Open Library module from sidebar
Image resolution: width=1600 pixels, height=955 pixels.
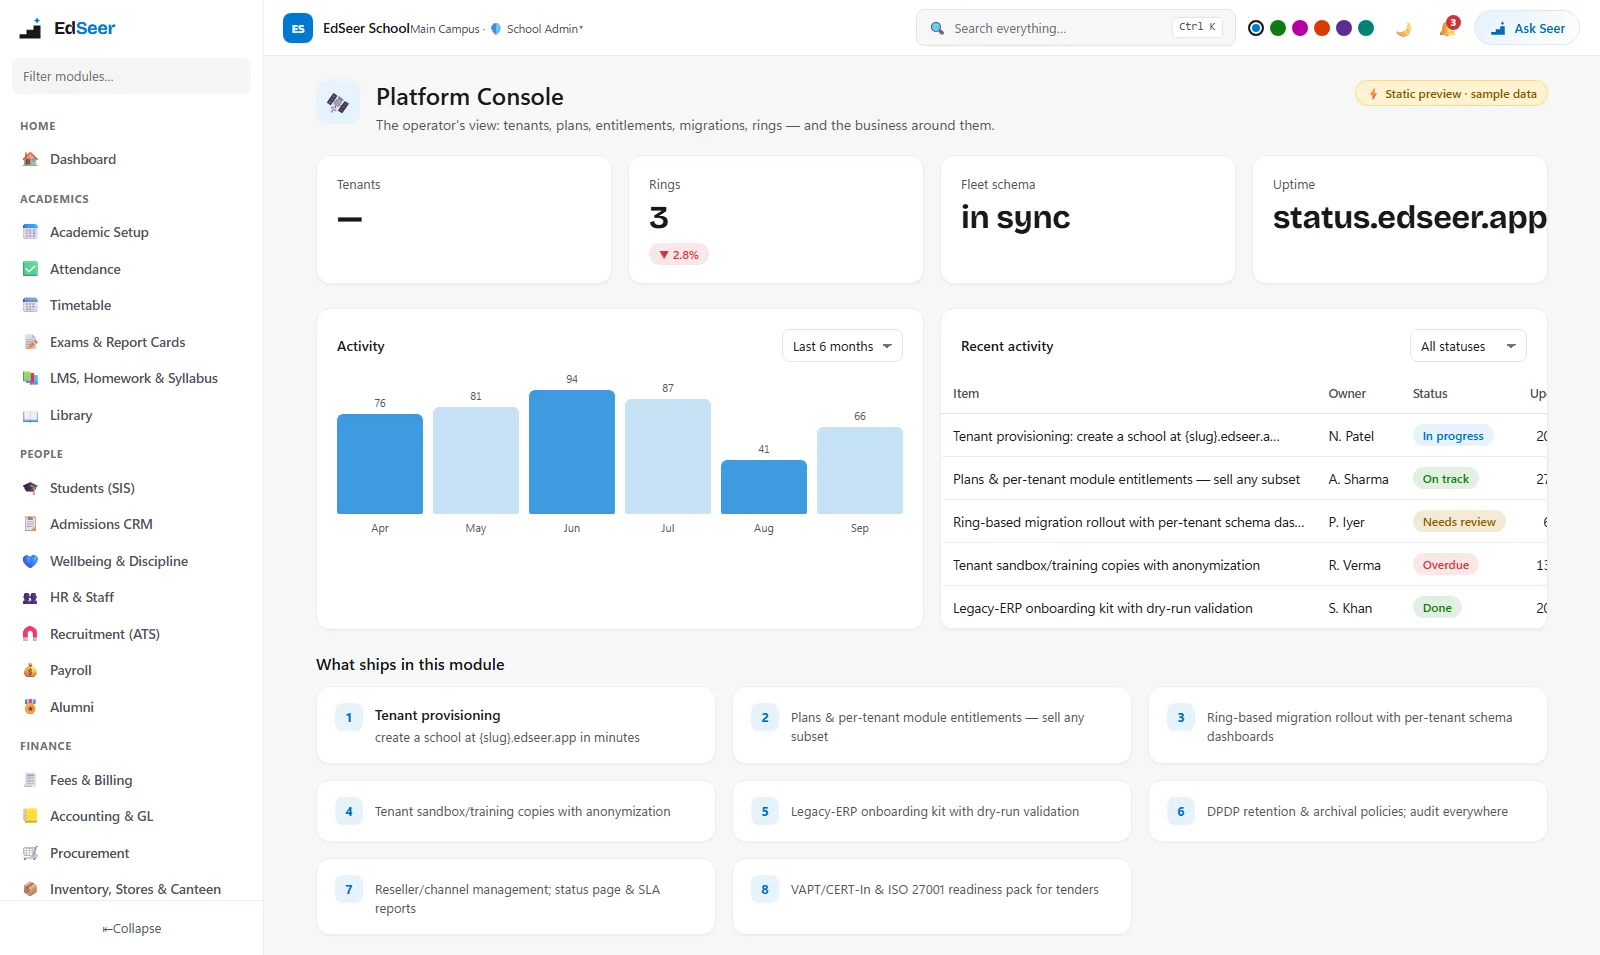(x=132, y=415)
